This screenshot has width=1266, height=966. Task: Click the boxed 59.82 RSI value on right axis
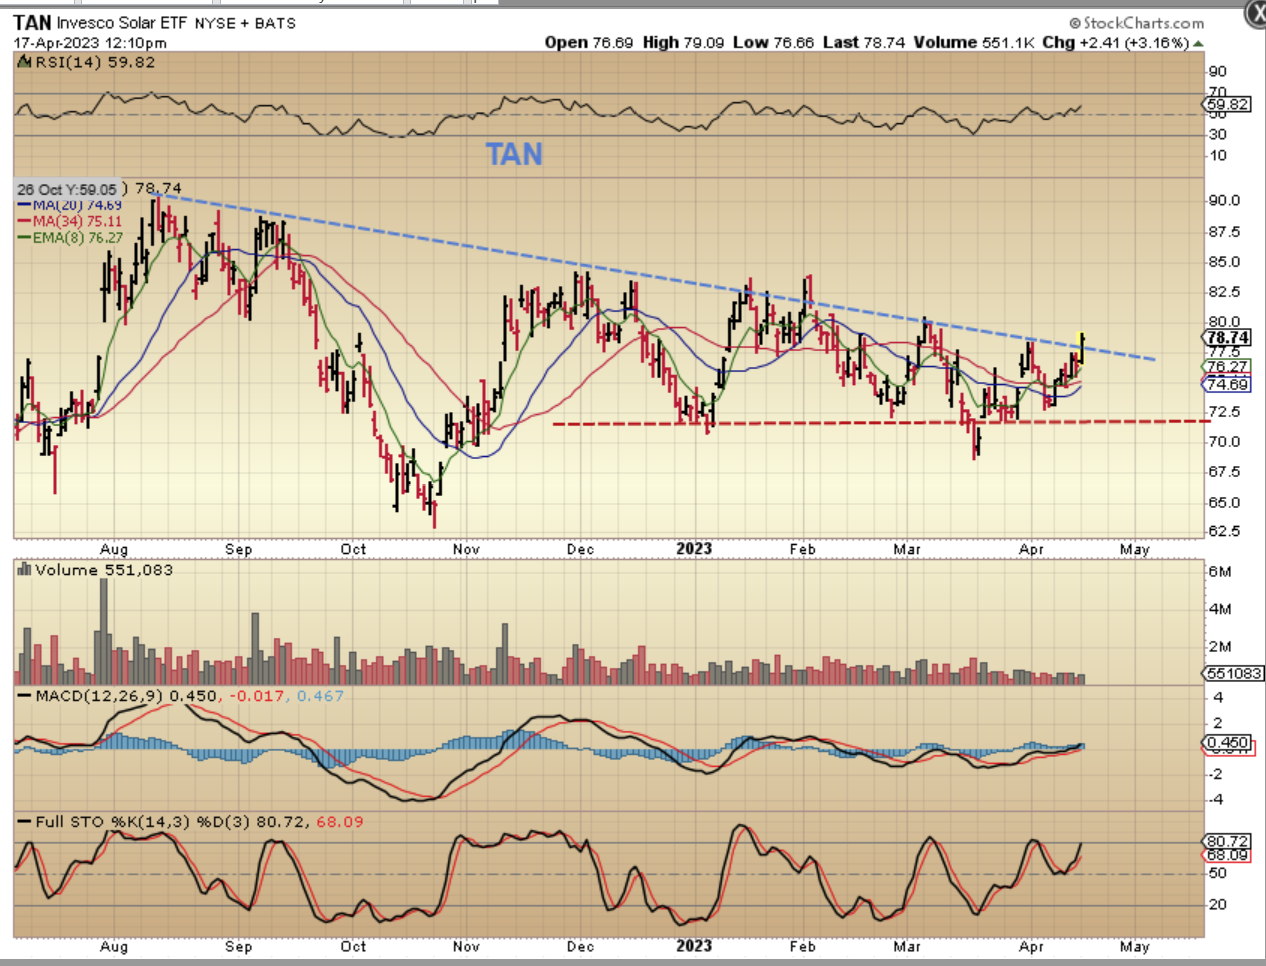tap(1227, 104)
